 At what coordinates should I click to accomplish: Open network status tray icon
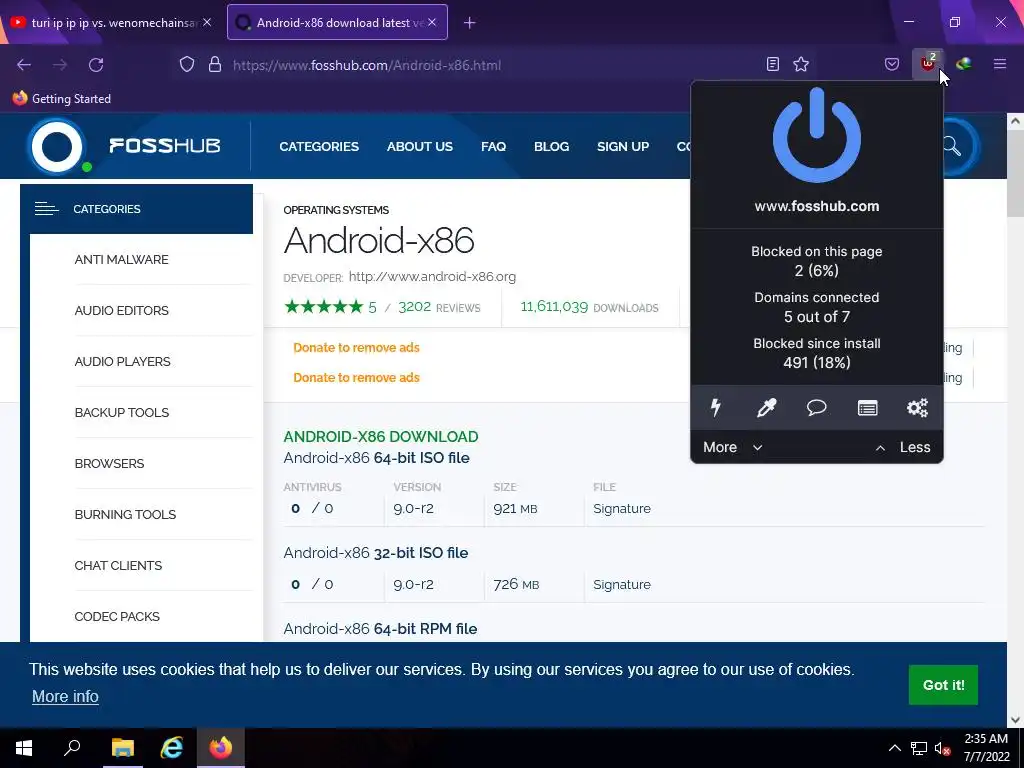pyautogui.click(x=919, y=748)
